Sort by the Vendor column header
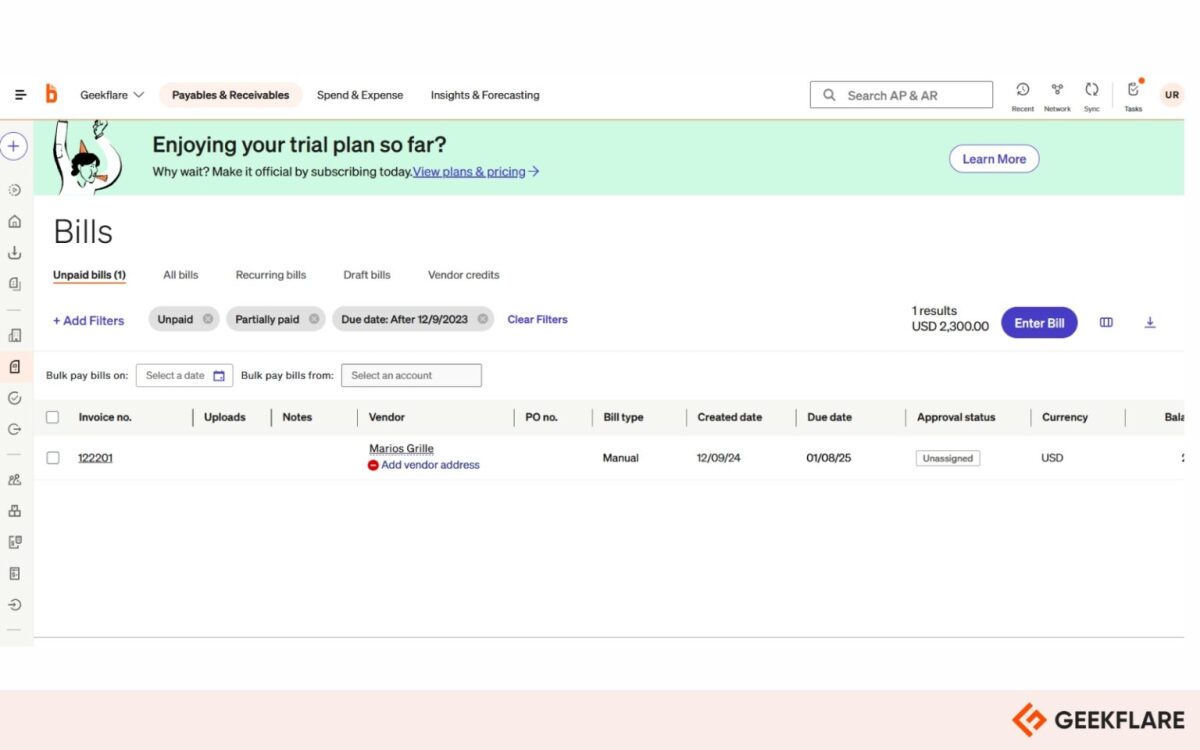1200x750 pixels. [387, 417]
